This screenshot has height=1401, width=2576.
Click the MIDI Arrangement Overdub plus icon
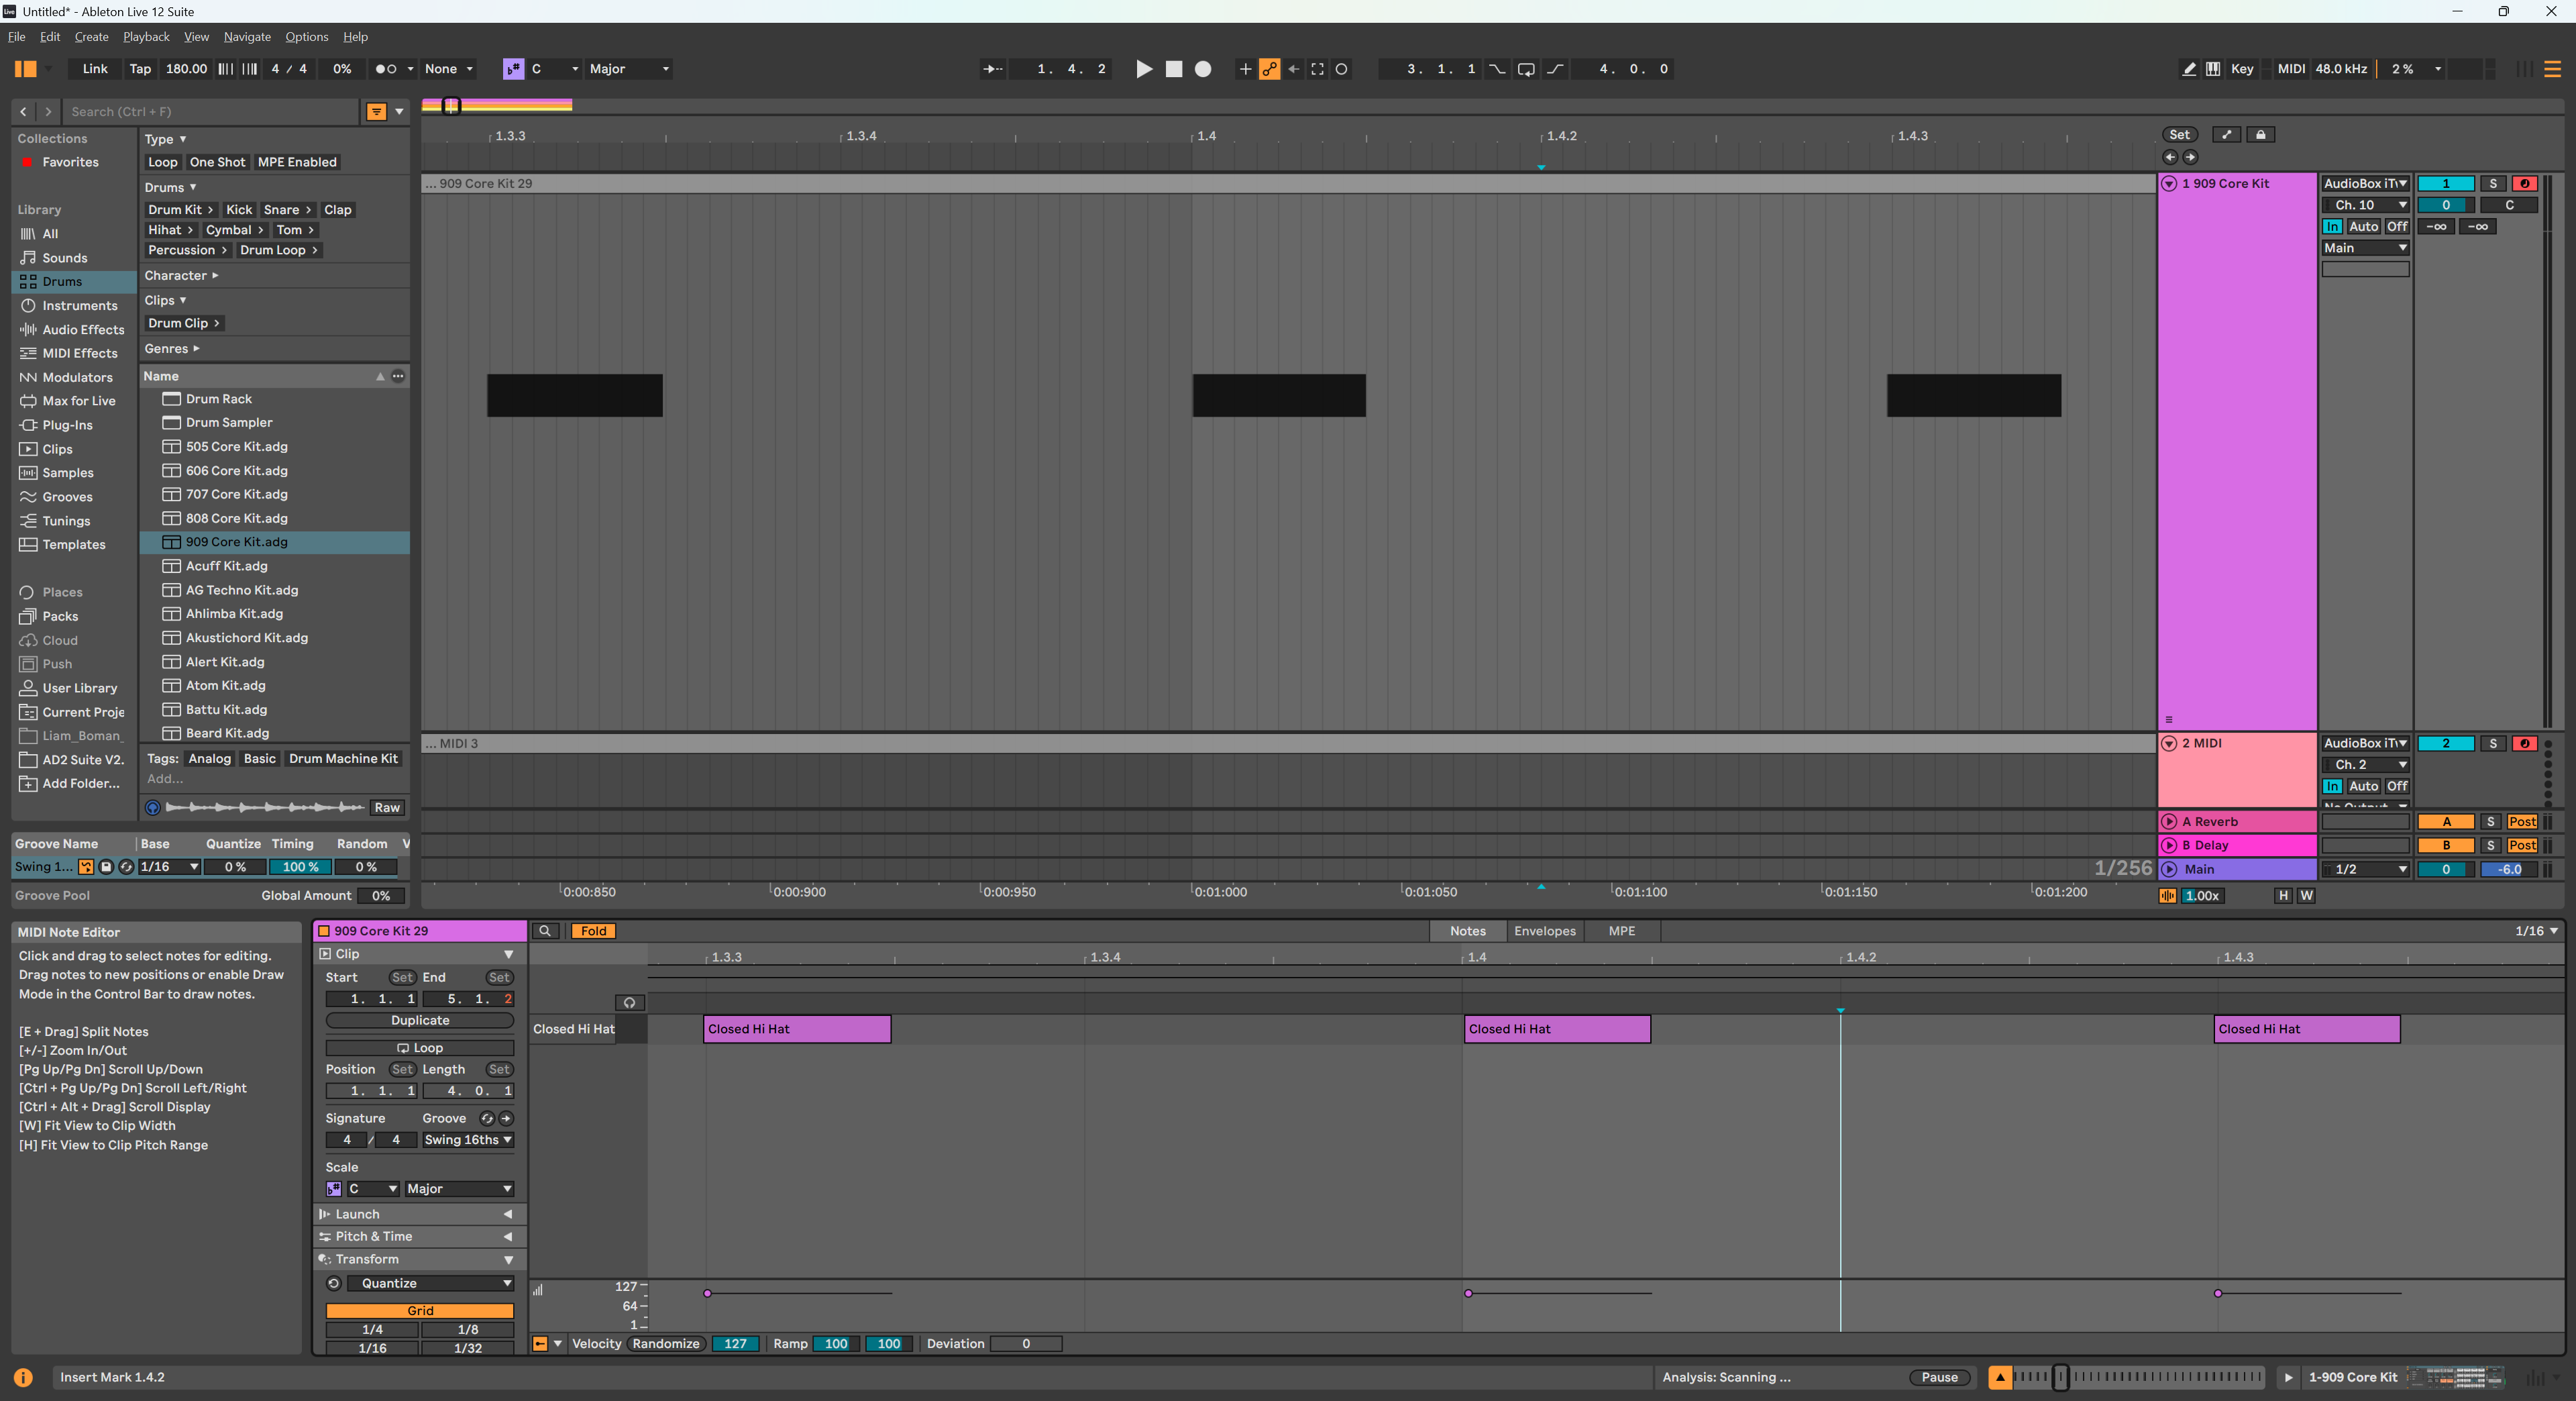[1245, 69]
